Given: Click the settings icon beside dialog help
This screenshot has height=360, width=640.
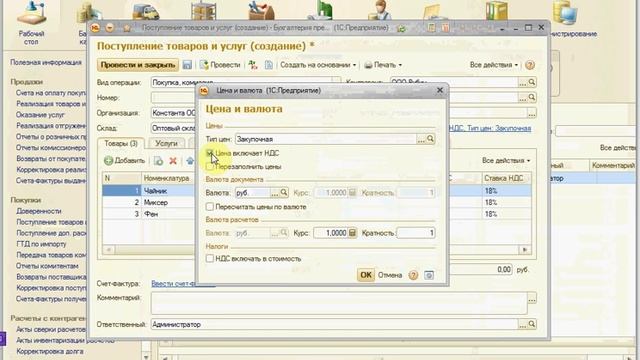Looking at the screenshot, I should 429,275.
